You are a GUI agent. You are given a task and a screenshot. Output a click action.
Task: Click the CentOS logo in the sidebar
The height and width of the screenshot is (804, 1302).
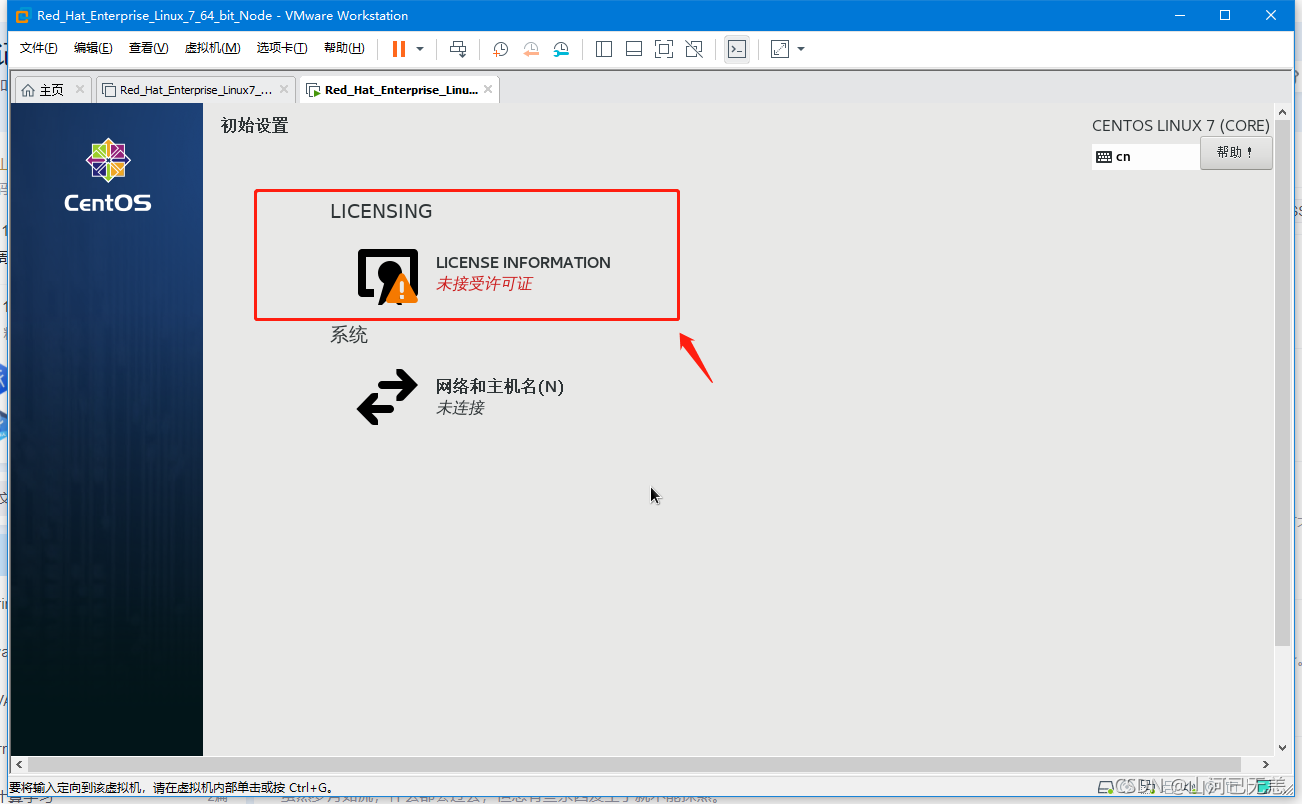click(108, 176)
